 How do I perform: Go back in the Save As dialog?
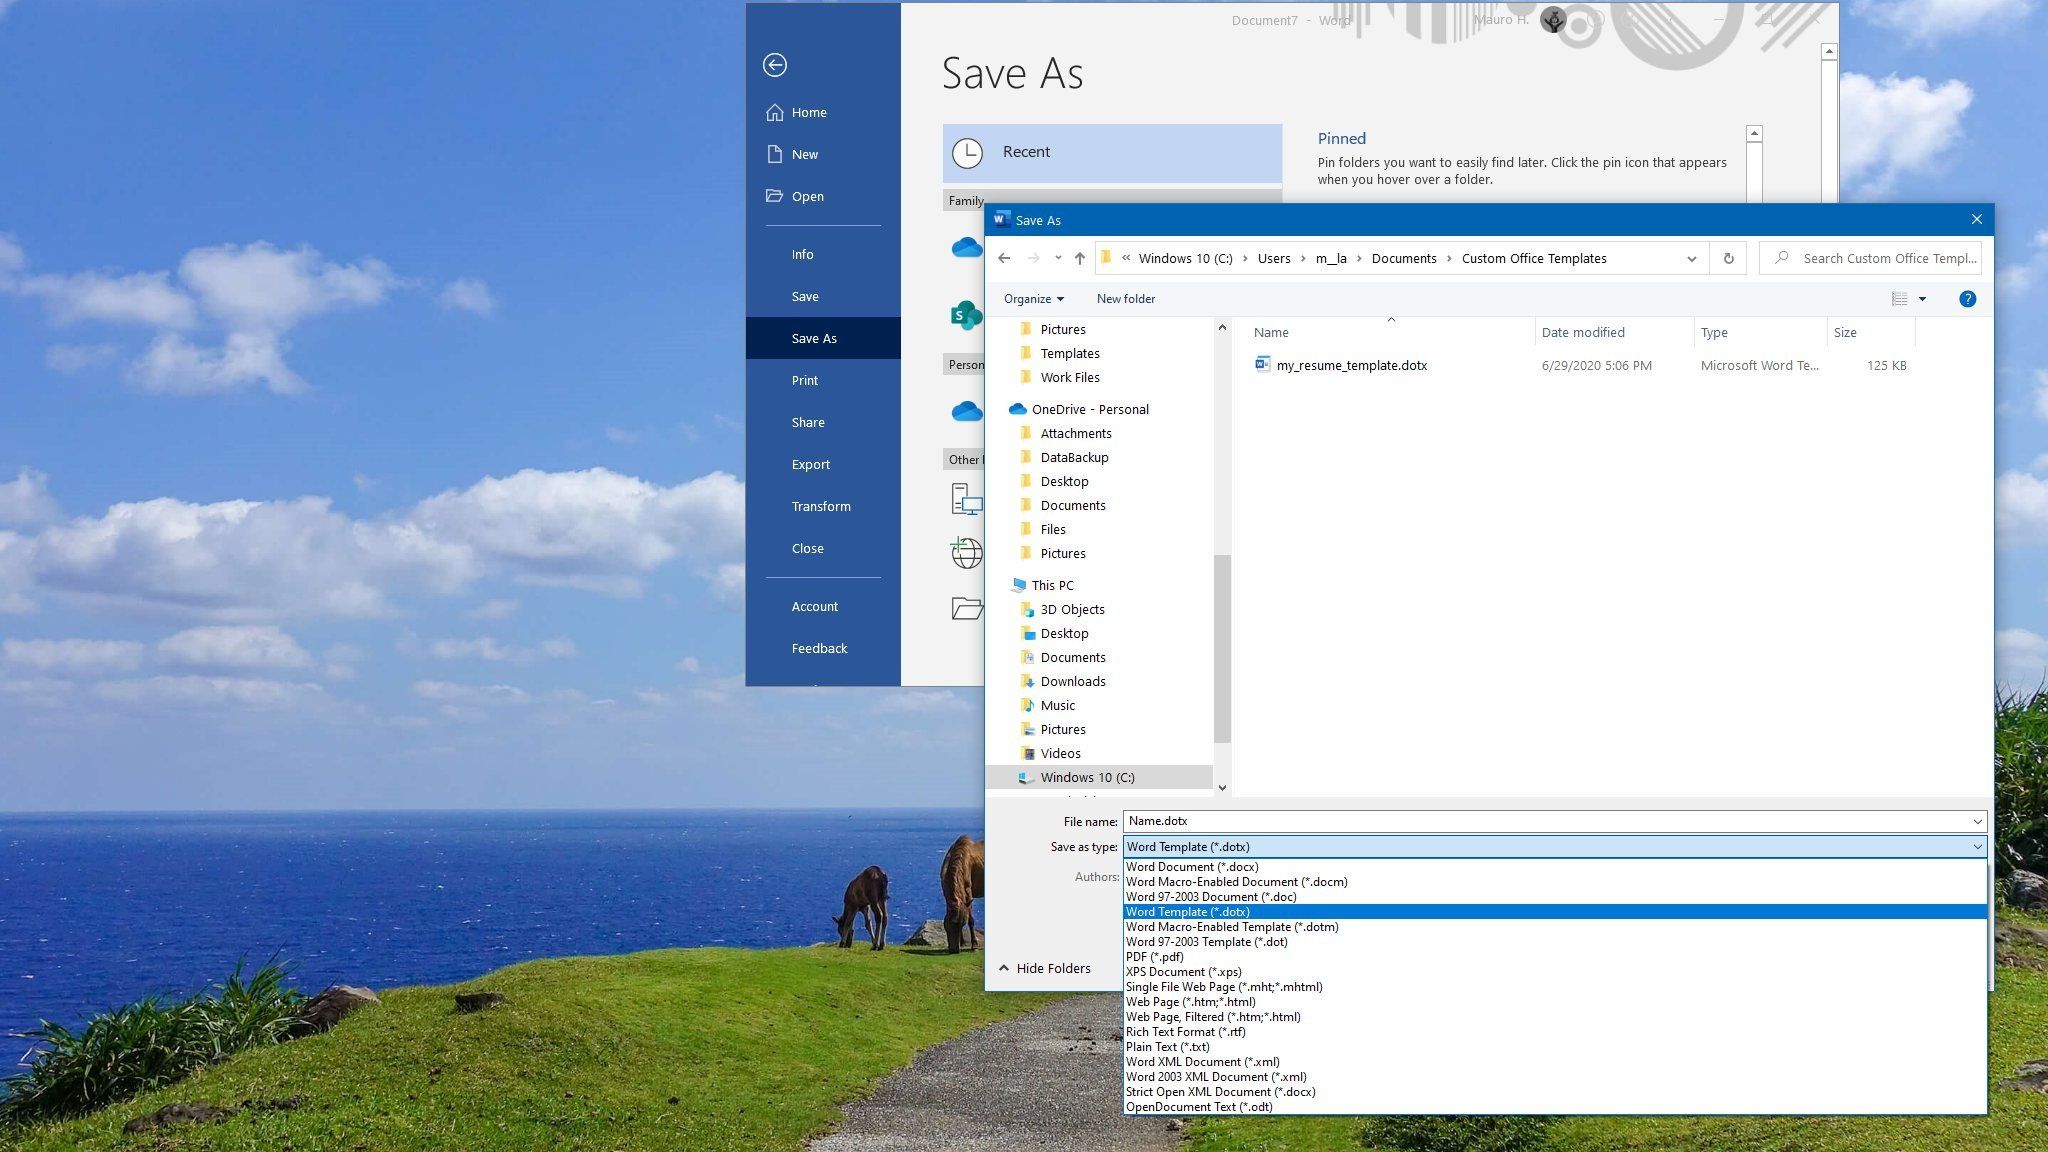click(x=1004, y=258)
